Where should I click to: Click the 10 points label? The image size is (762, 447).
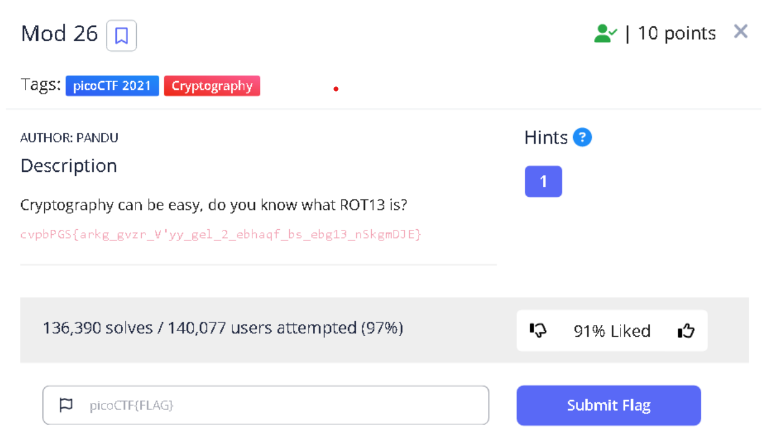[677, 34]
